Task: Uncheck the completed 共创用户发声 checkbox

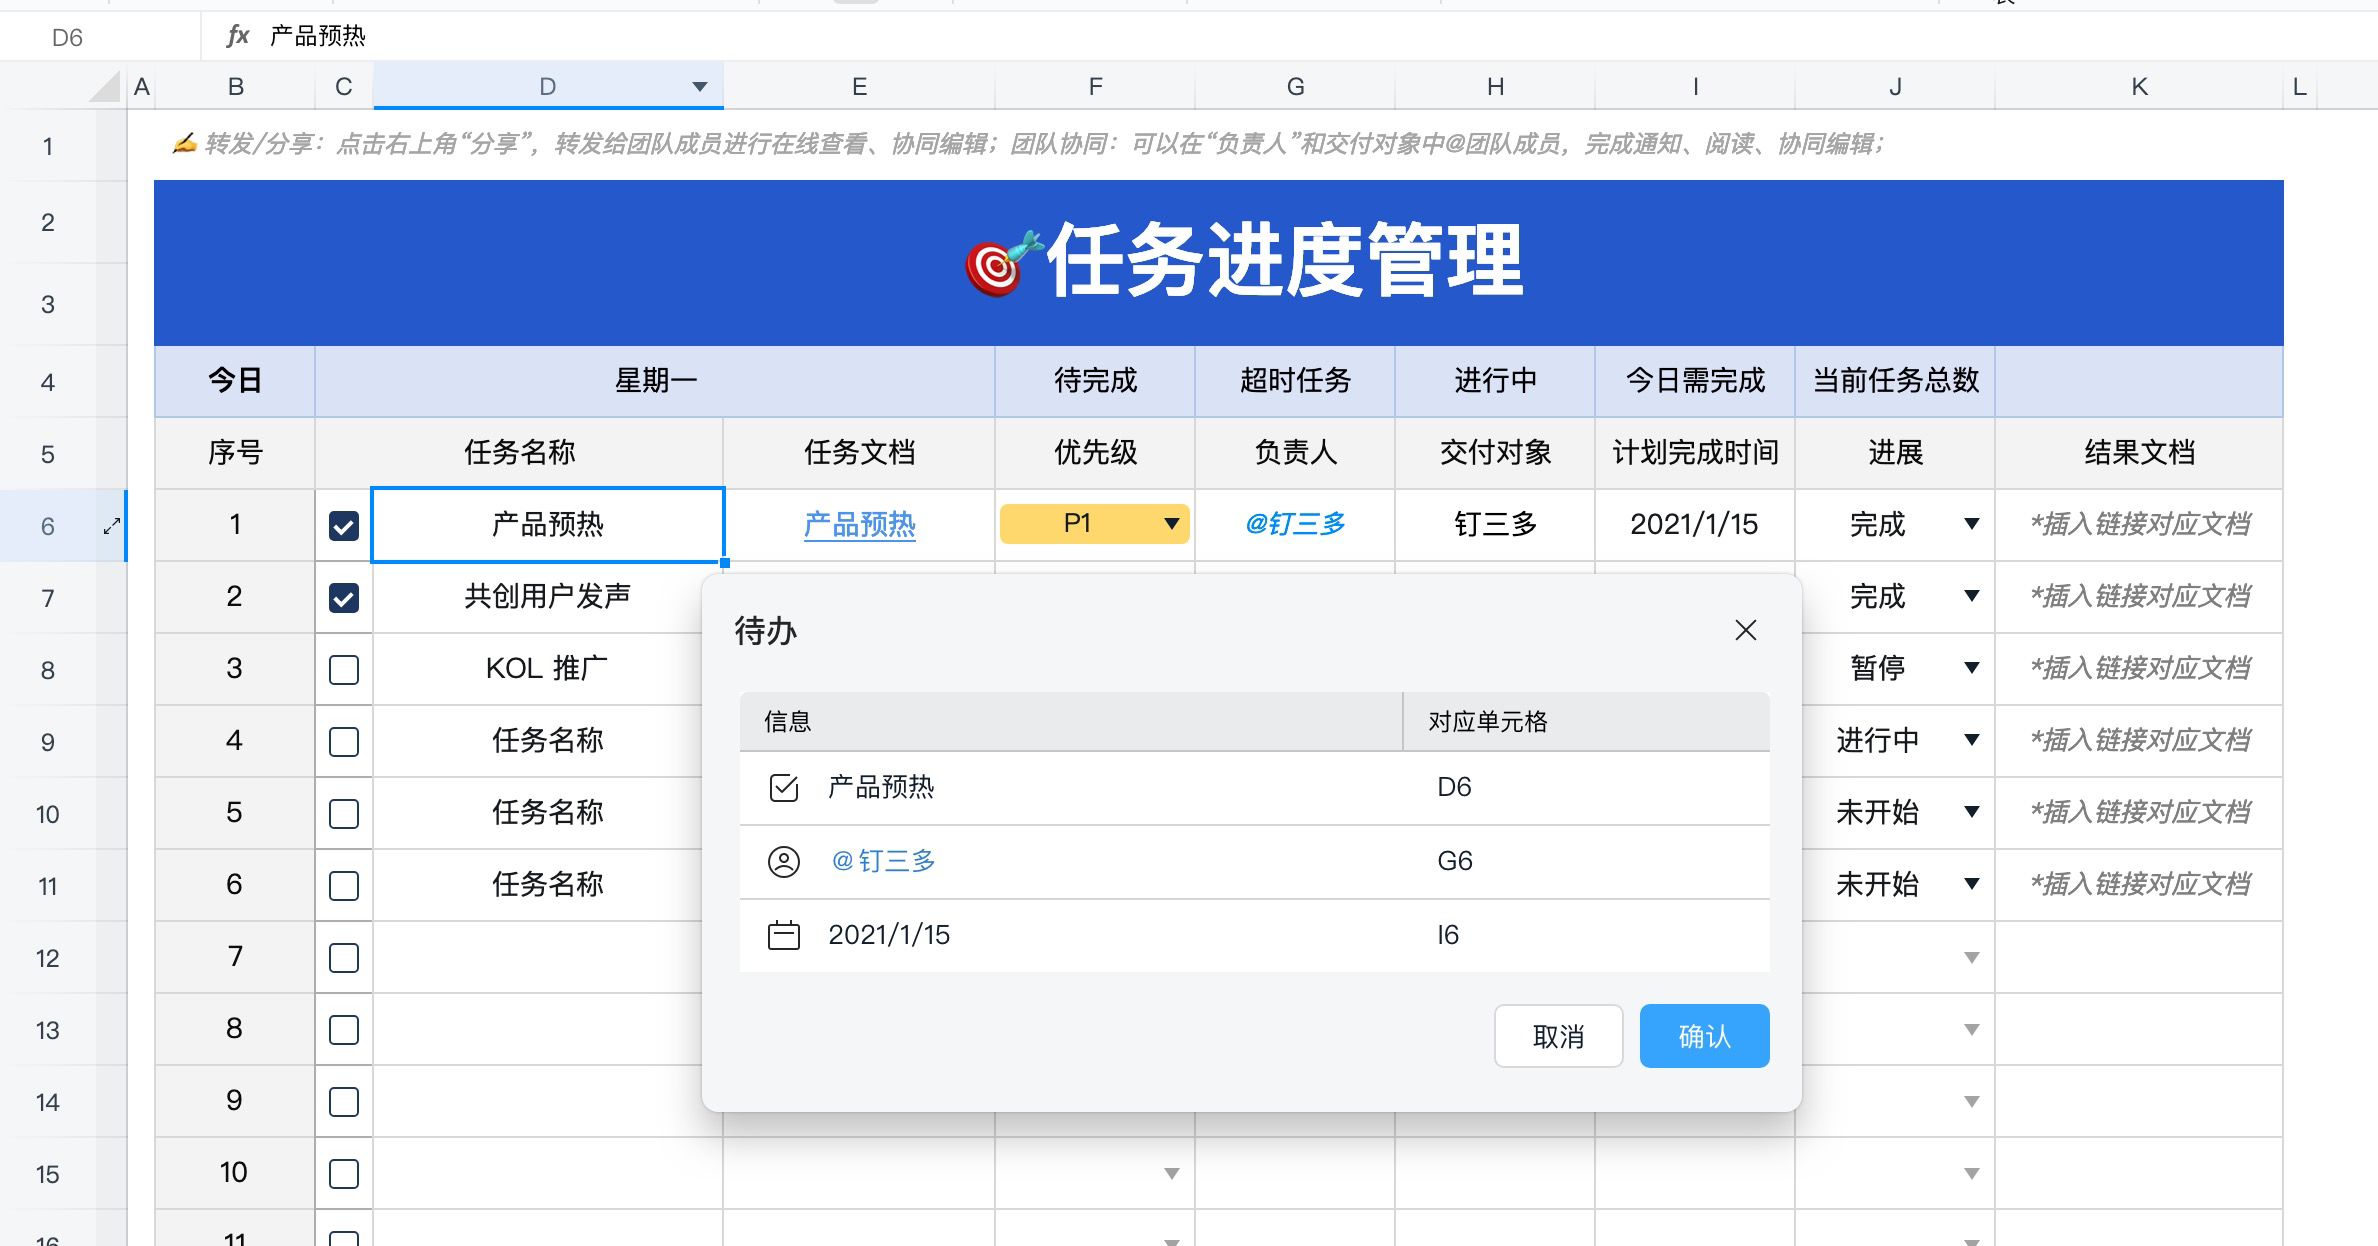Action: click(x=343, y=597)
